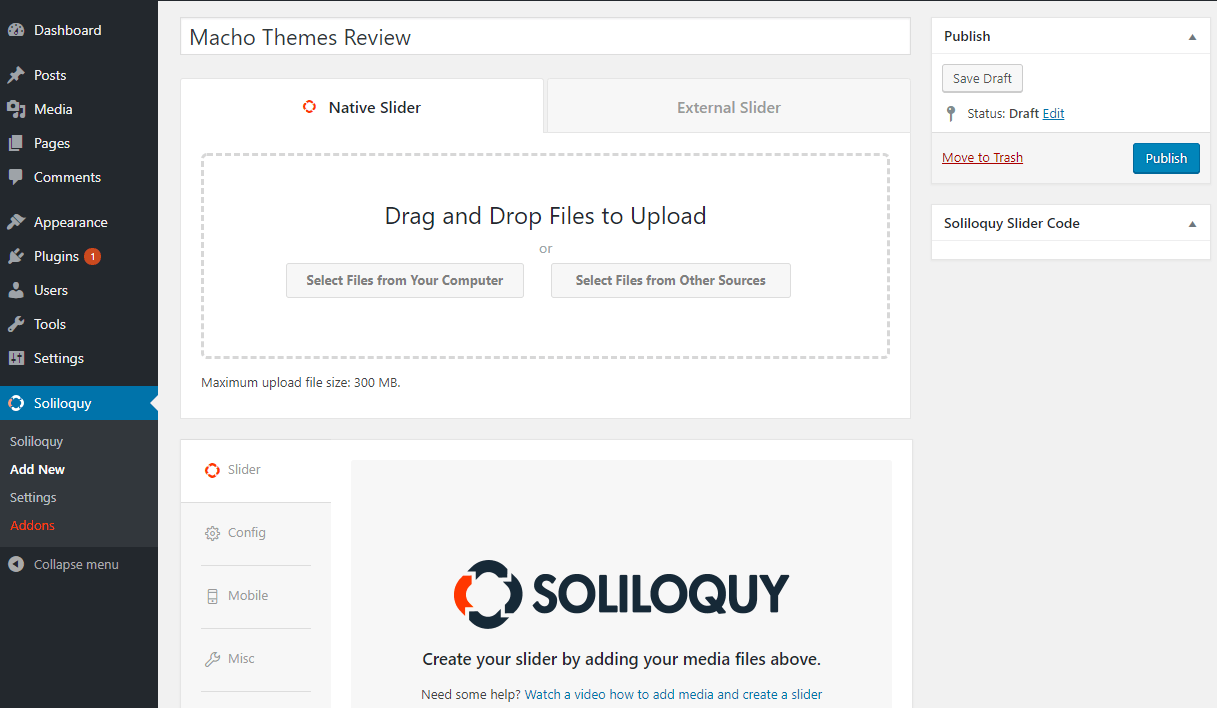Click Edit link next to Status

tap(1053, 114)
